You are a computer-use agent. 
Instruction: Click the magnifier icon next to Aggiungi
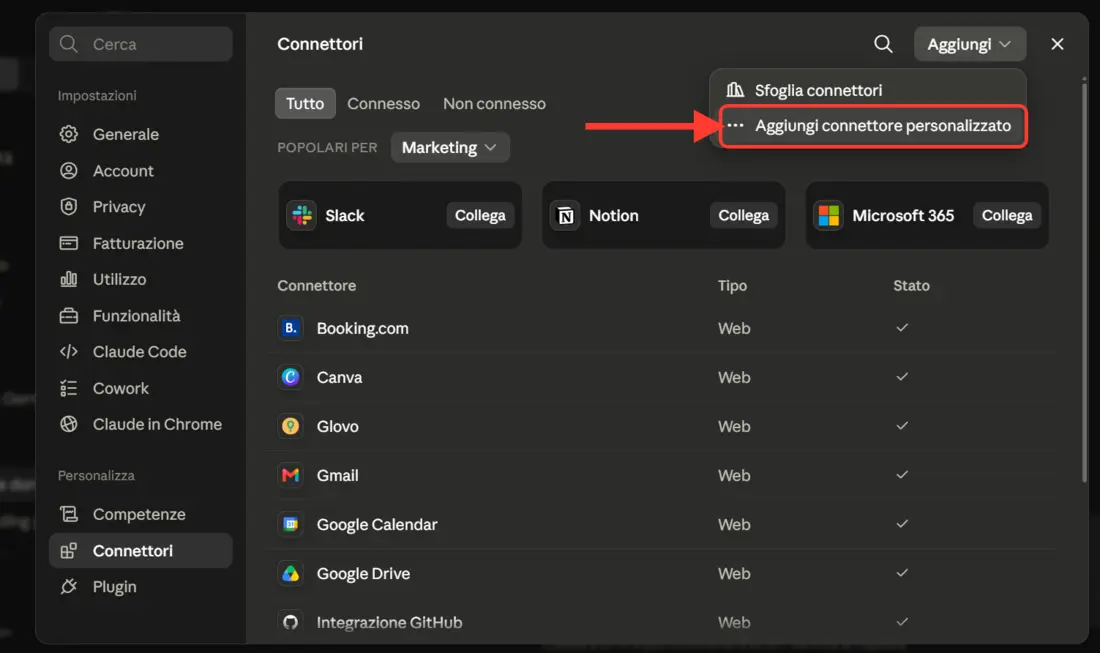point(883,44)
